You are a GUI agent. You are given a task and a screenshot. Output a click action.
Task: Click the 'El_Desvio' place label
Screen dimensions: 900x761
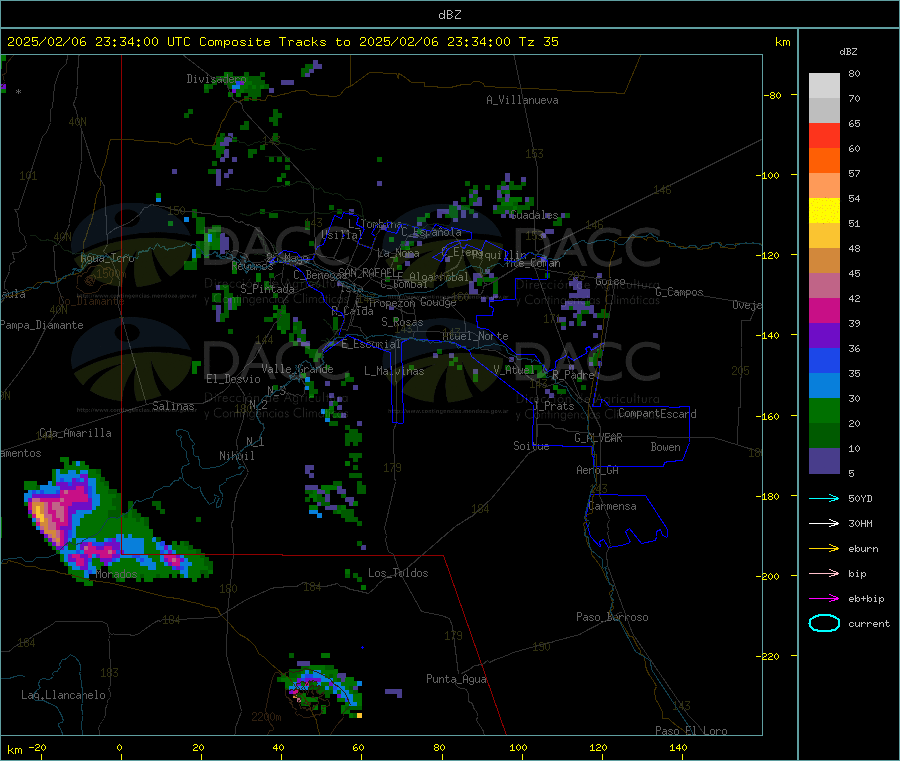tap(233, 379)
